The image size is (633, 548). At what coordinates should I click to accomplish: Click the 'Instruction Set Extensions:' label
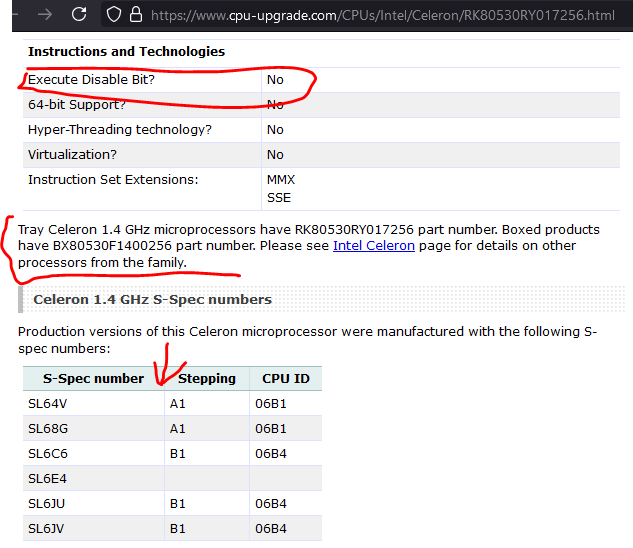[x=113, y=180]
